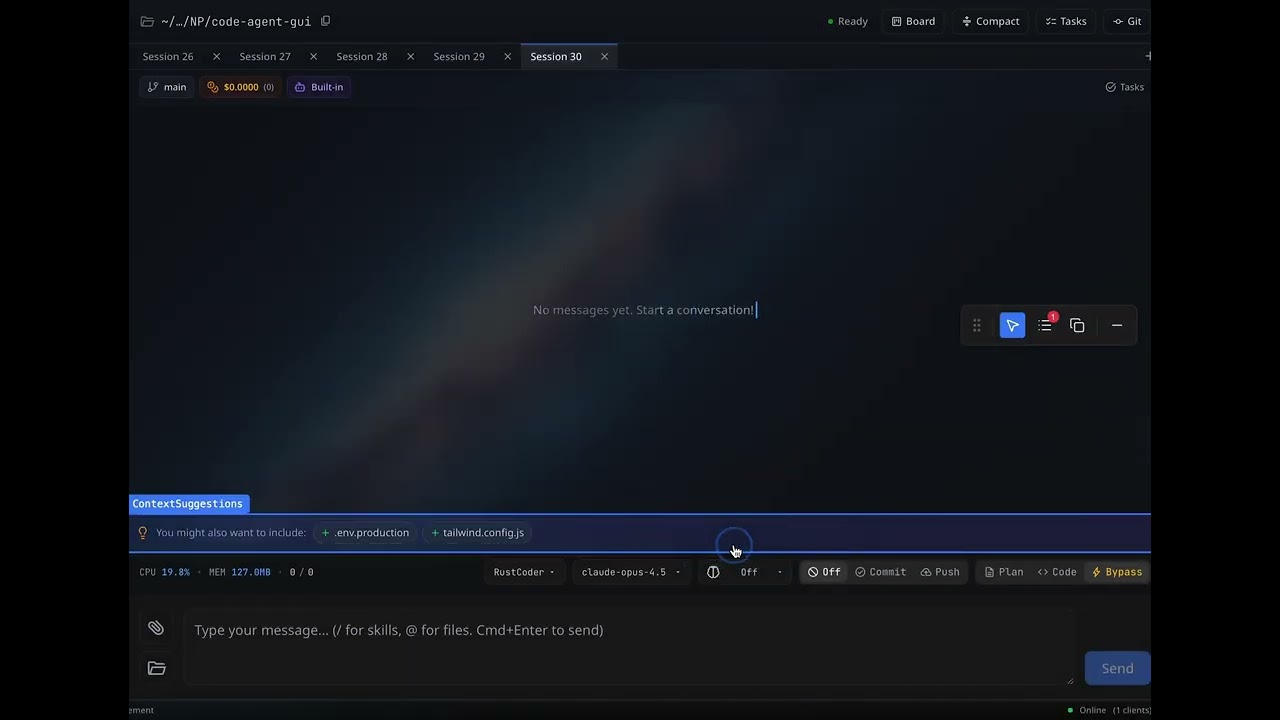Click the MEM 127.0MB indicator

pyautogui.click(x=239, y=572)
